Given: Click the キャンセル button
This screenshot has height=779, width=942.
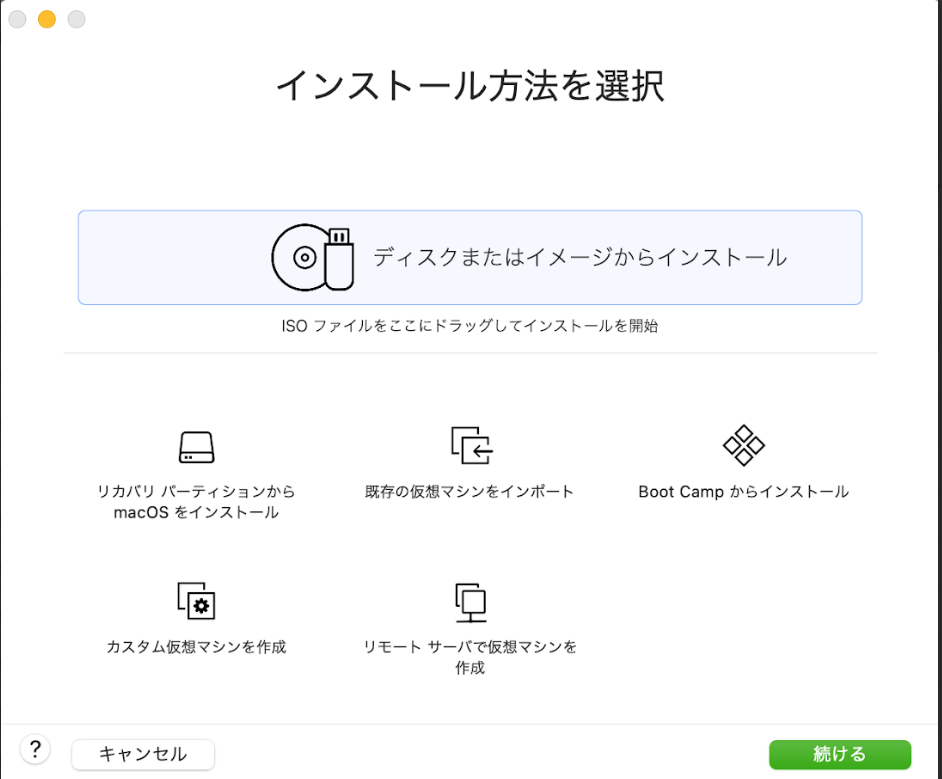Looking at the screenshot, I should (143, 754).
